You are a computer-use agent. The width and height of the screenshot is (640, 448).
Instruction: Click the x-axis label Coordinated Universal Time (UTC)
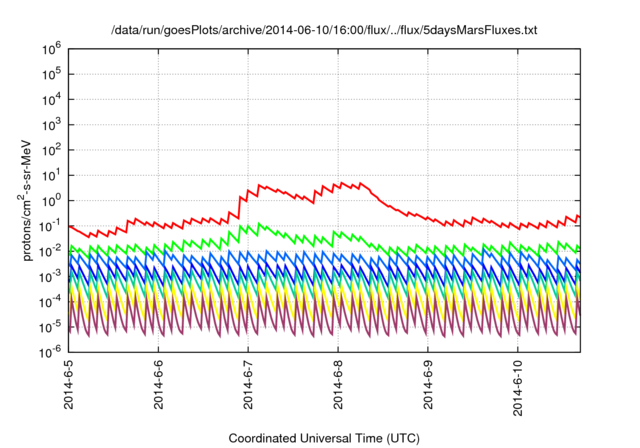[324, 438]
